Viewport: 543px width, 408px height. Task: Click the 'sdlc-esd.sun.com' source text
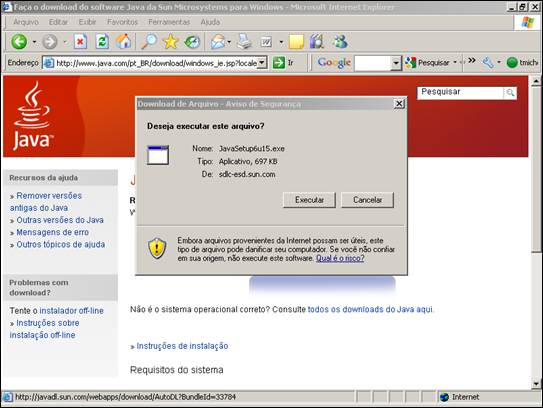point(247,175)
